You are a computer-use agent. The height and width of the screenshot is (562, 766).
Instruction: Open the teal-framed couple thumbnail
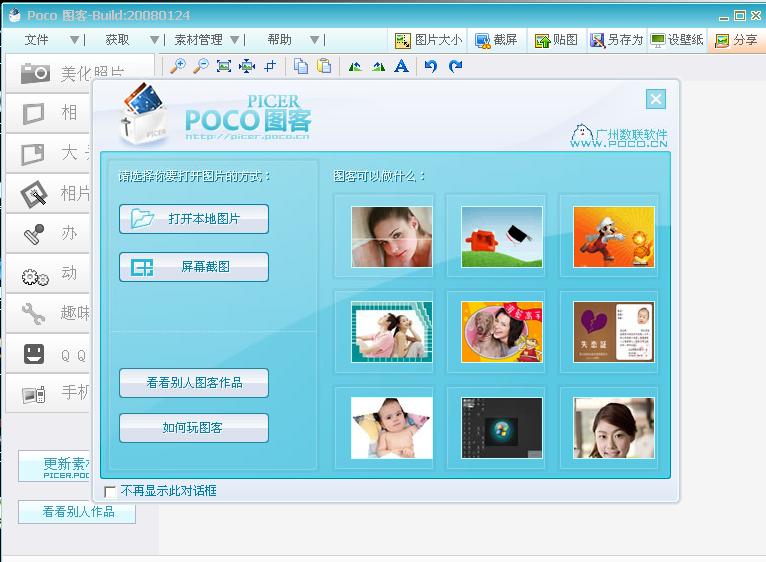392,332
